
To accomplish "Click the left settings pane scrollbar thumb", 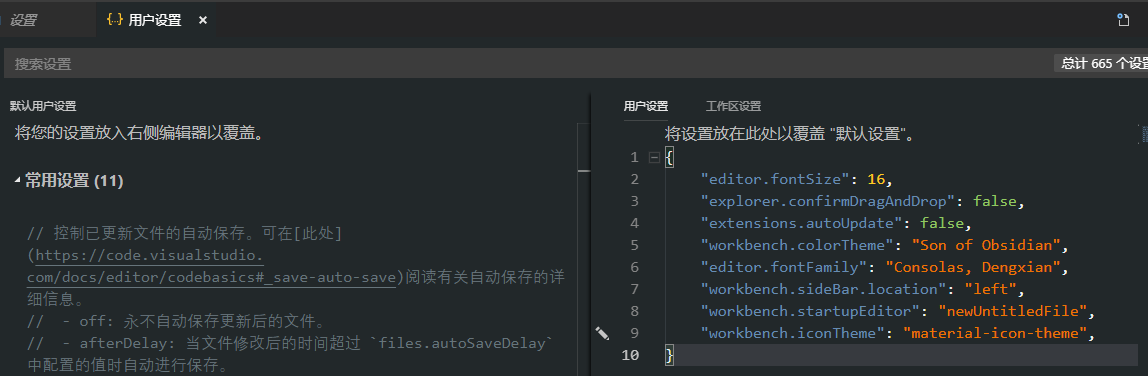I will pos(584,170).
